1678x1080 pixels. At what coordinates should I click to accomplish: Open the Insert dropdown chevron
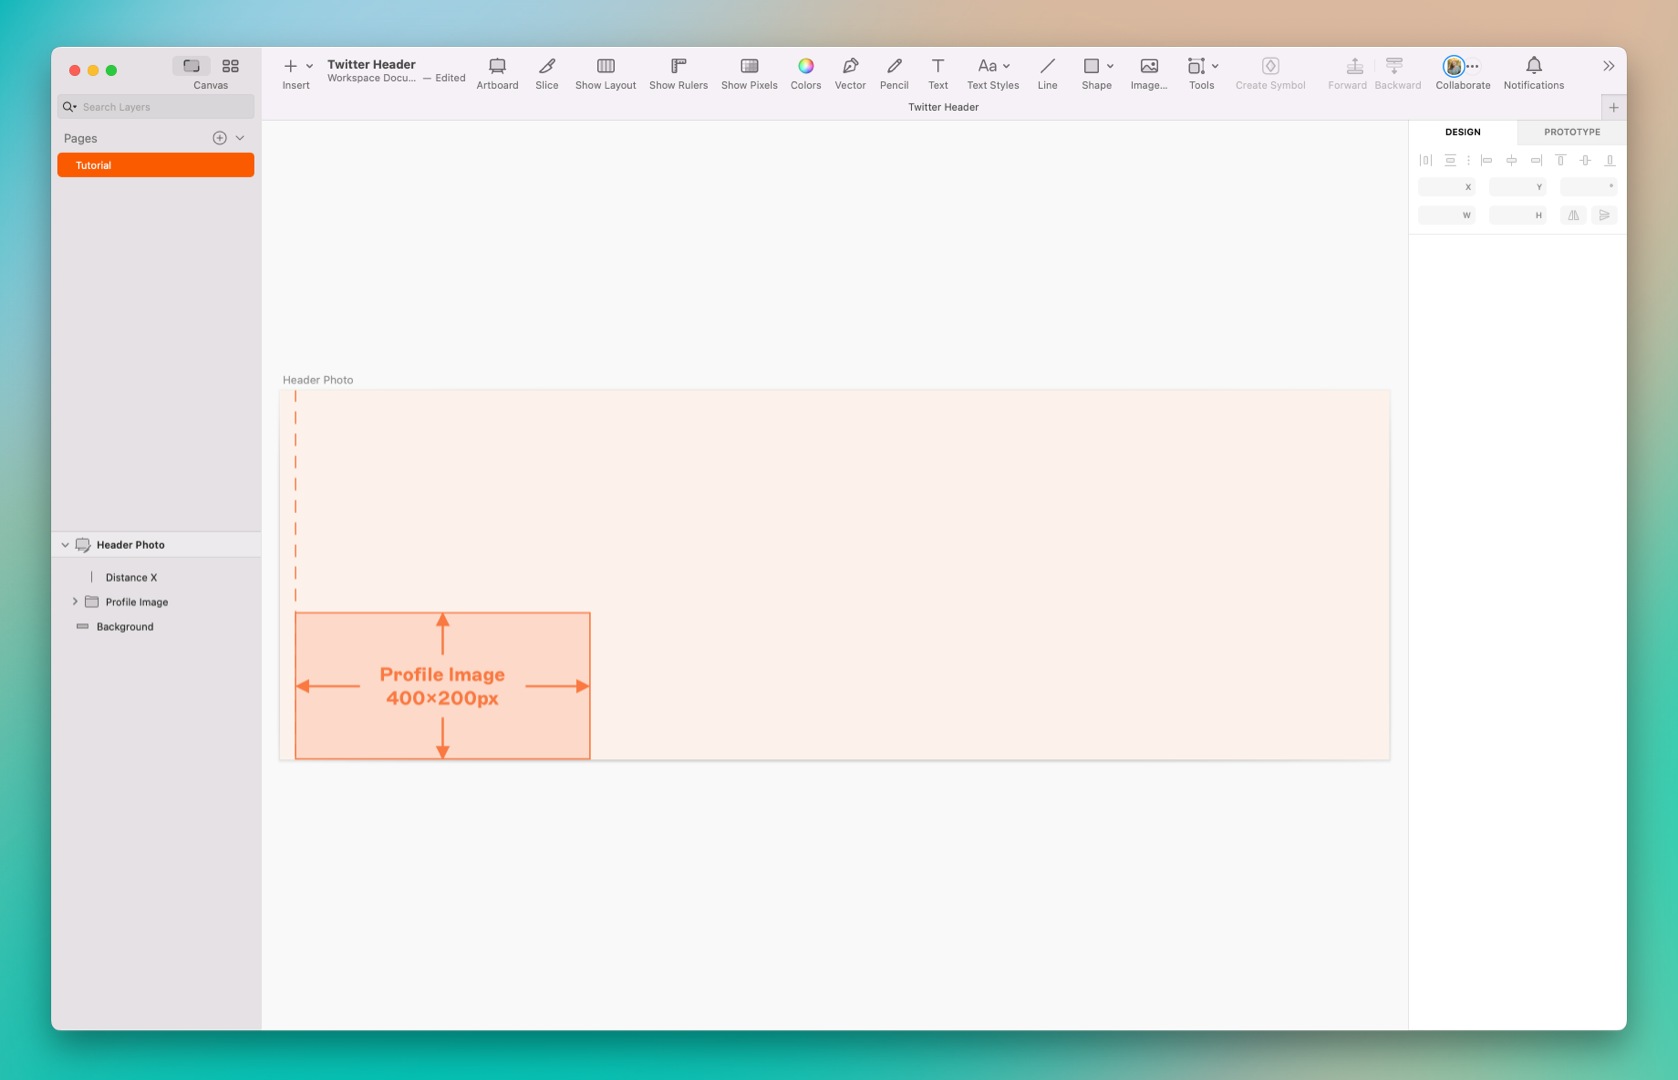[309, 66]
